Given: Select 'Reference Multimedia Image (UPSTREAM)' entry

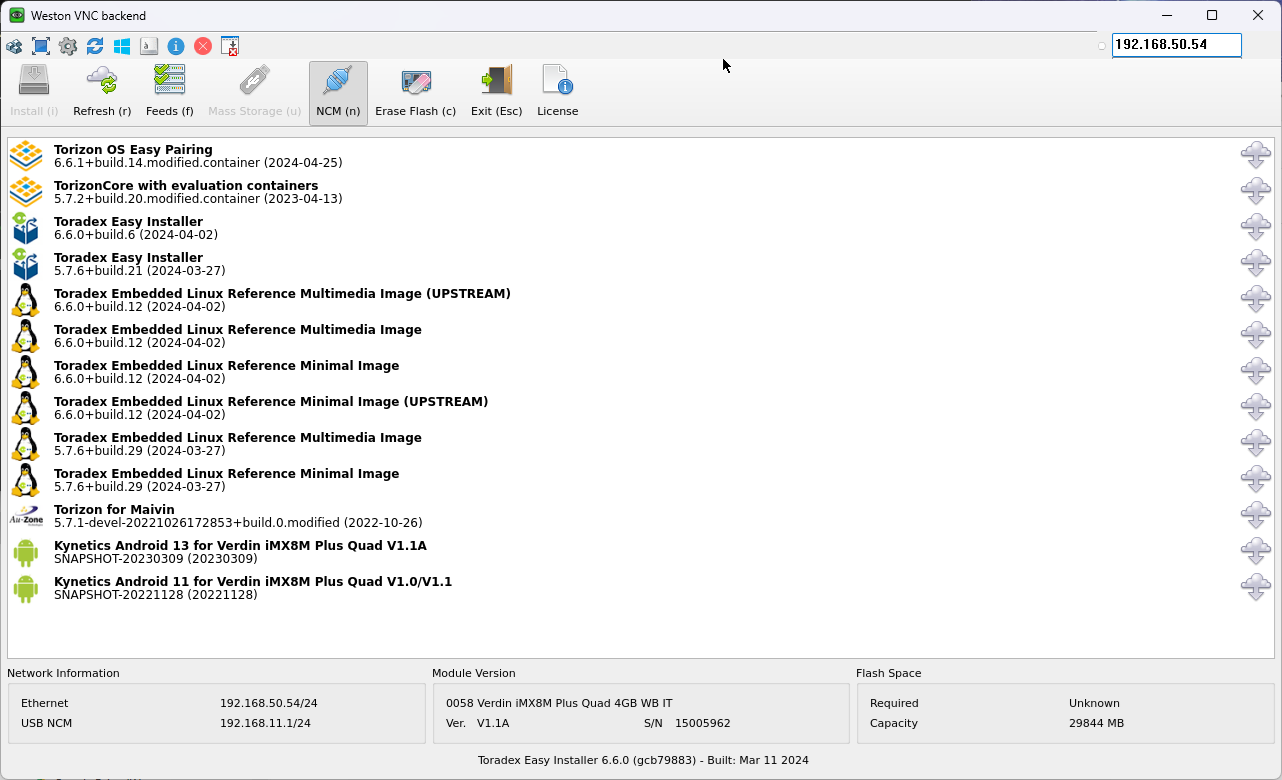Looking at the screenshot, I should point(640,300).
